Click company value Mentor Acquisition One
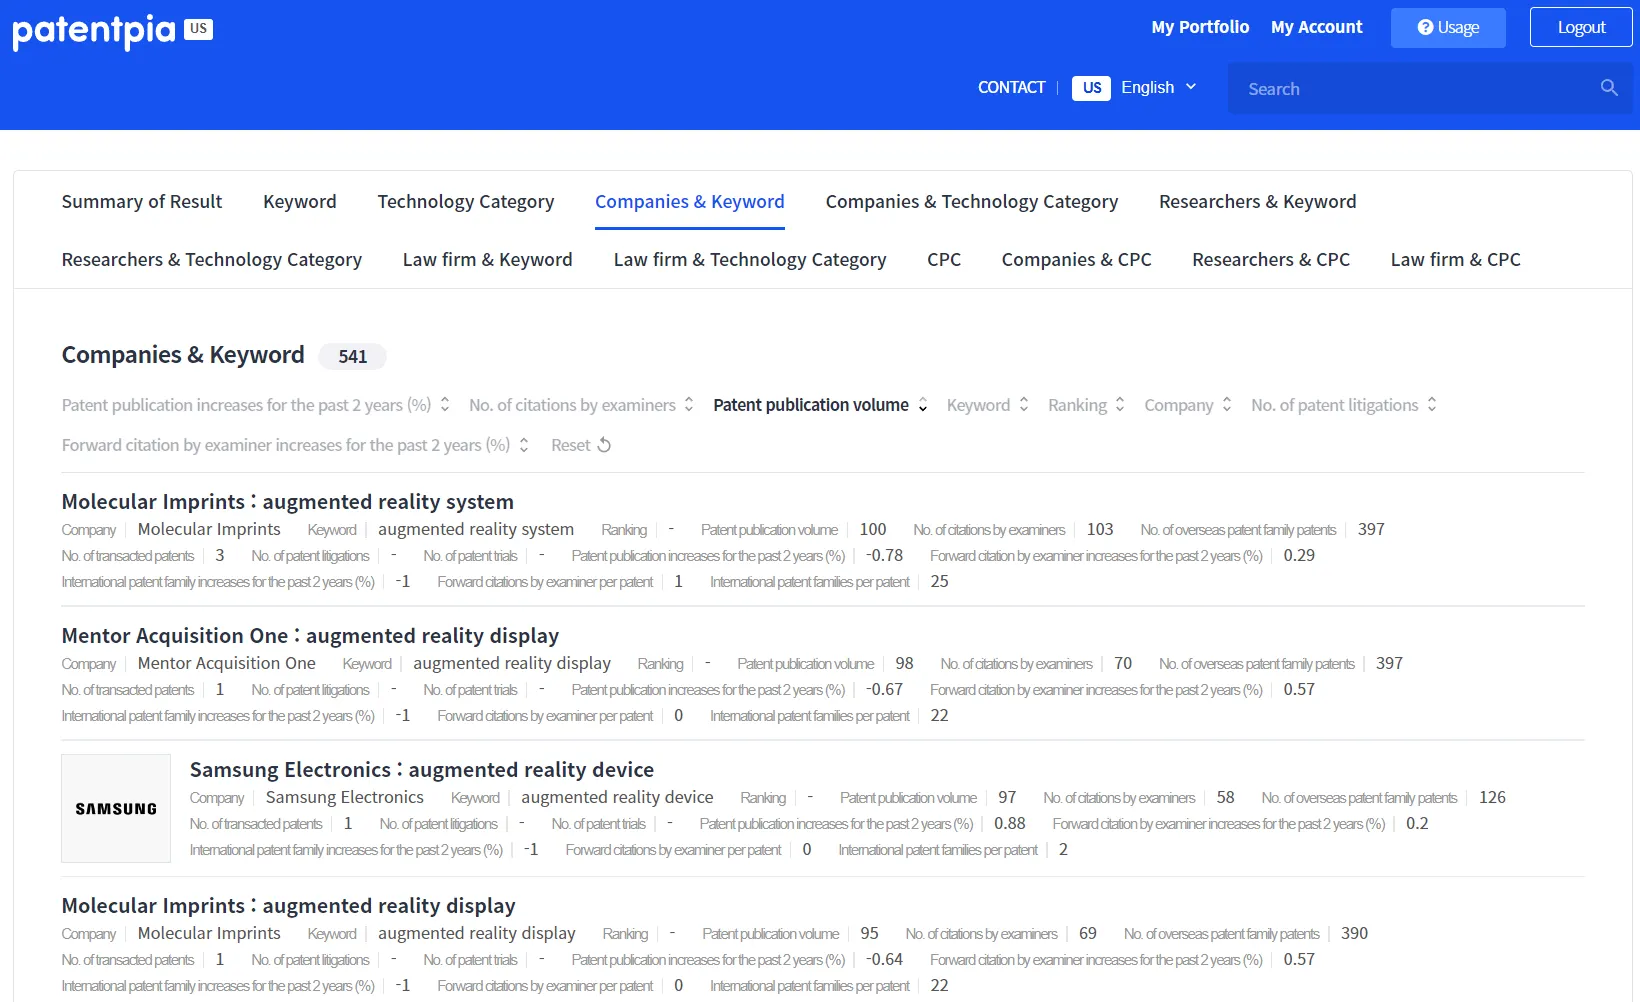This screenshot has height=1002, width=1640. (x=227, y=664)
